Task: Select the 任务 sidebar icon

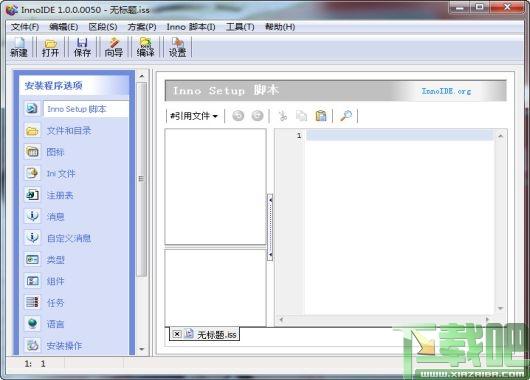Action: click(x=32, y=303)
